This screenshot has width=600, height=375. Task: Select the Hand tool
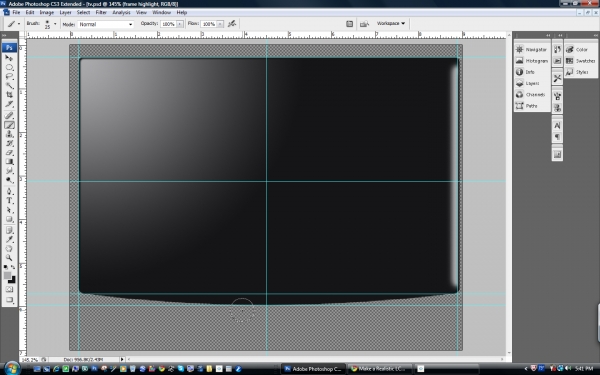click(9, 249)
